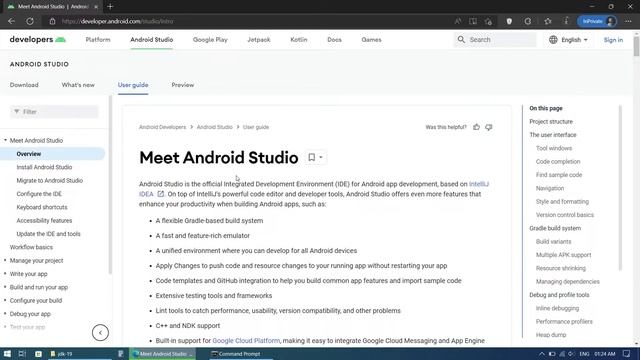Click the external link icon after IDEA
The height and width of the screenshot is (360, 640).
click(x=160, y=194)
